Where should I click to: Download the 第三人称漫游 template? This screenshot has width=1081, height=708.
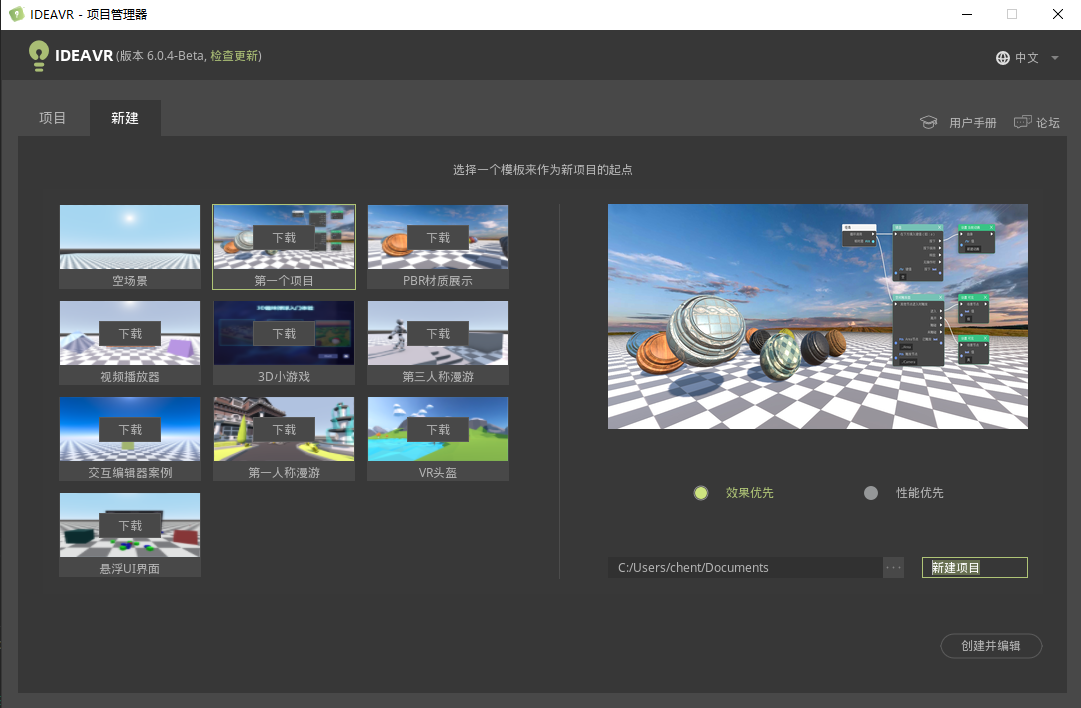point(438,334)
